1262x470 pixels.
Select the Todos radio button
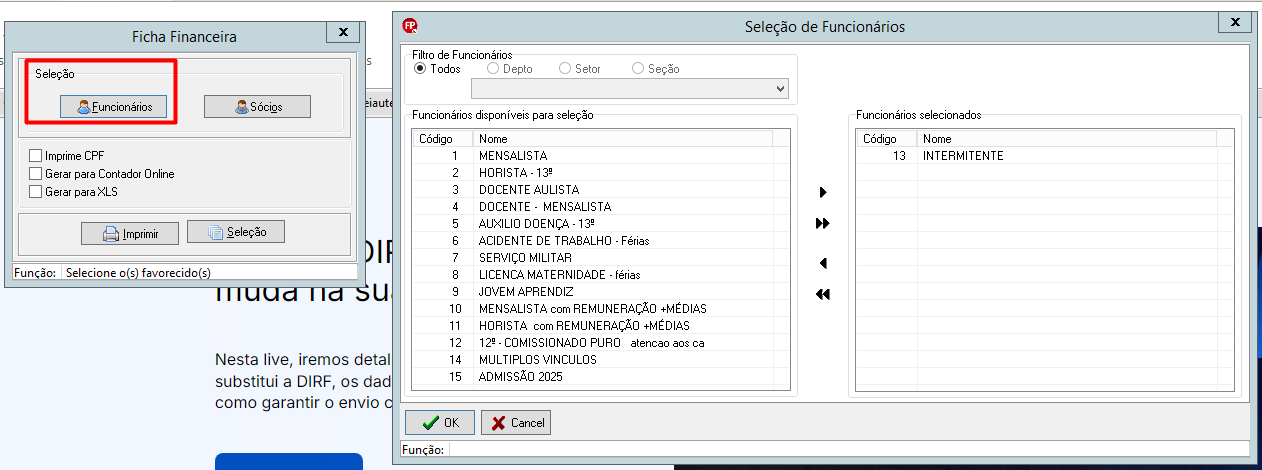pyautogui.click(x=420, y=69)
